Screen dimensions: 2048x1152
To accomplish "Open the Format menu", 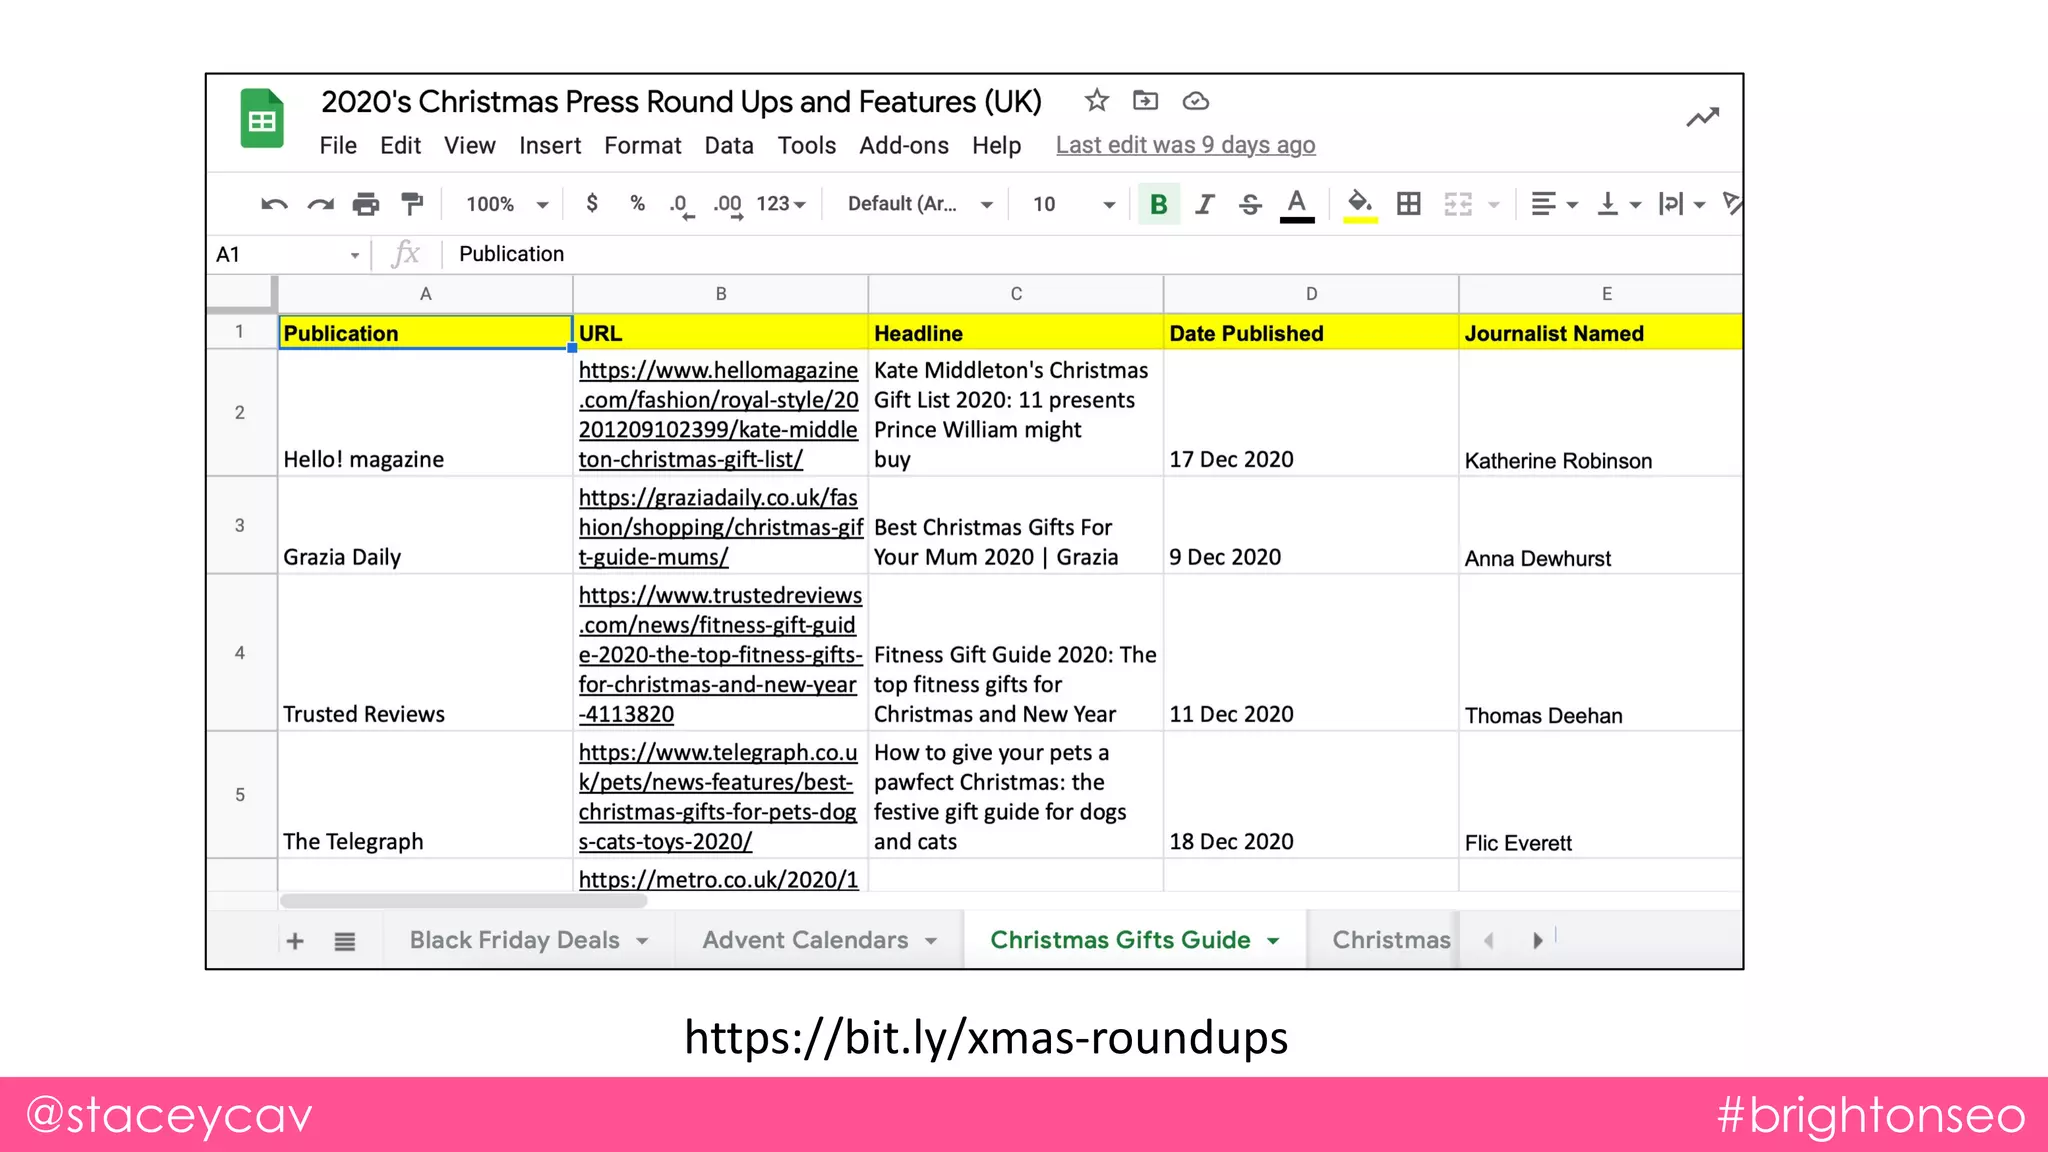I will pyautogui.click(x=642, y=145).
